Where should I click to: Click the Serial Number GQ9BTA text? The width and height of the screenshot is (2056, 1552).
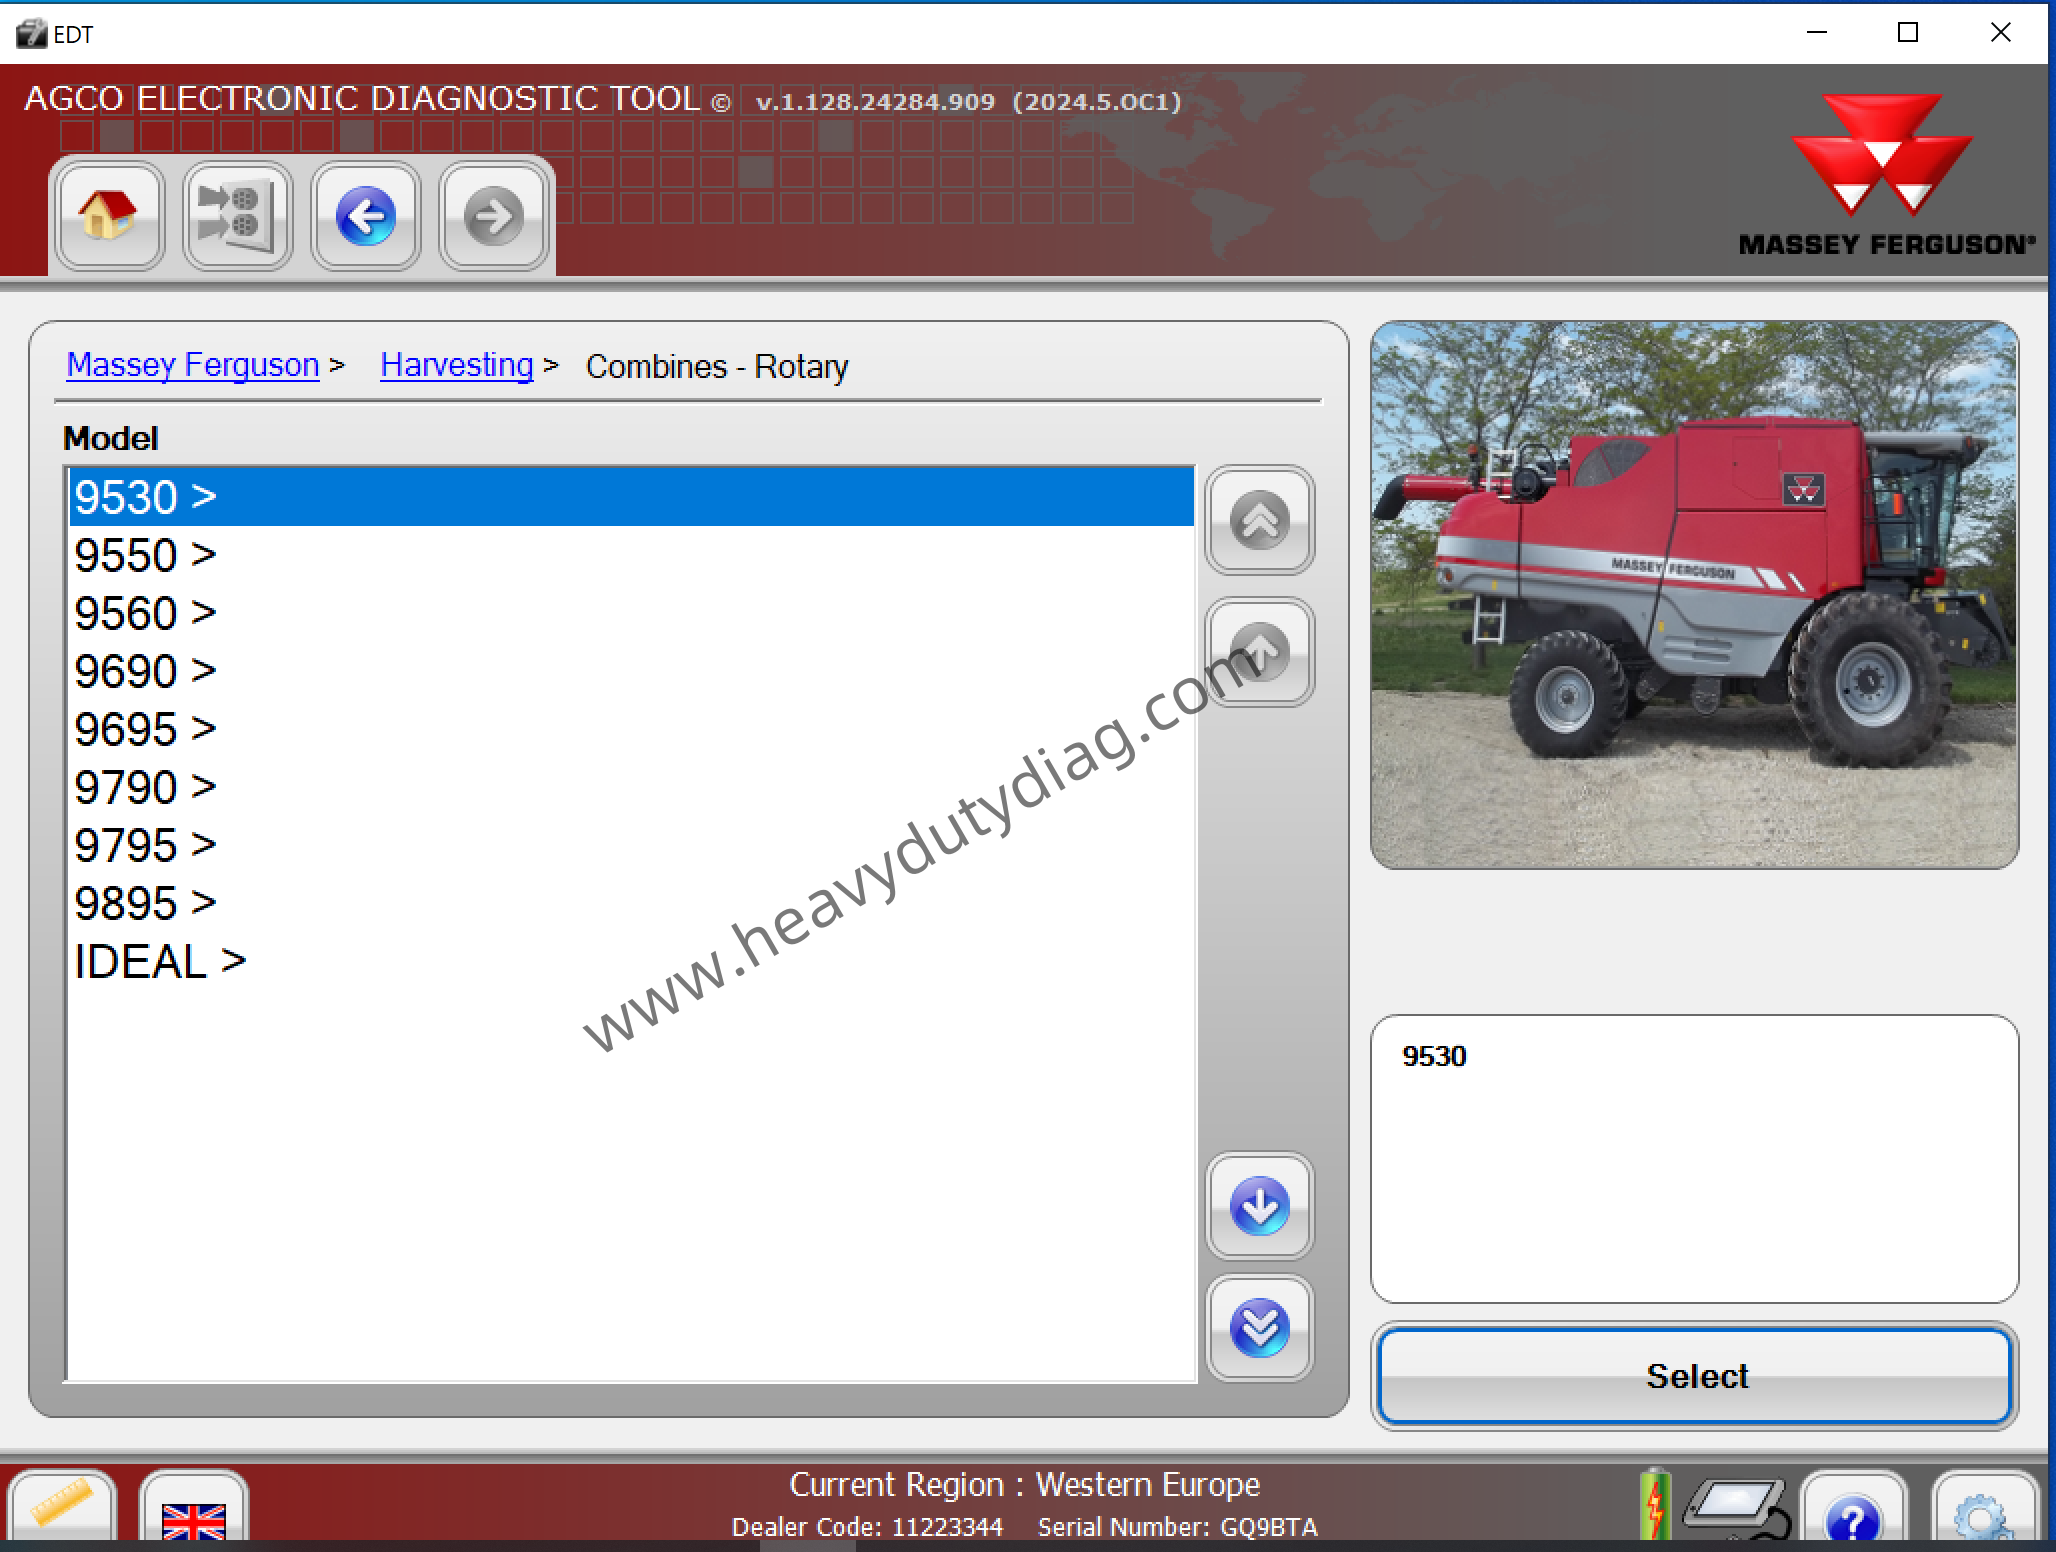1178,1527
